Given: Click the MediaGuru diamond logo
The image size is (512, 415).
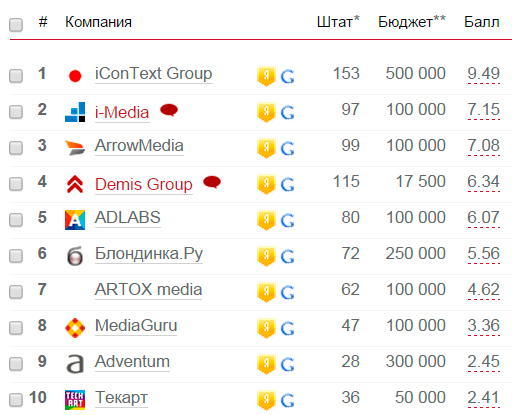Looking at the screenshot, I should click(x=75, y=328).
